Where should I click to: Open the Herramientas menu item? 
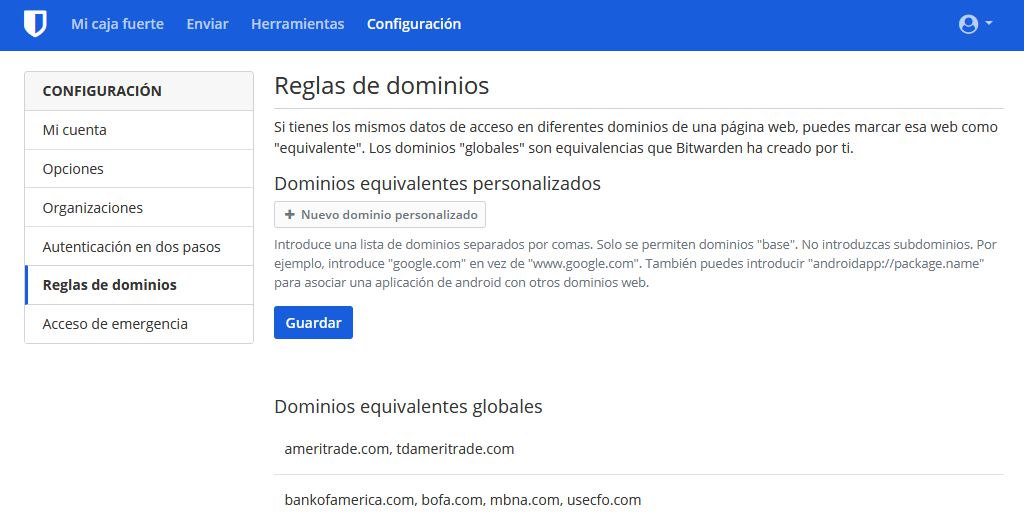point(297,24)
